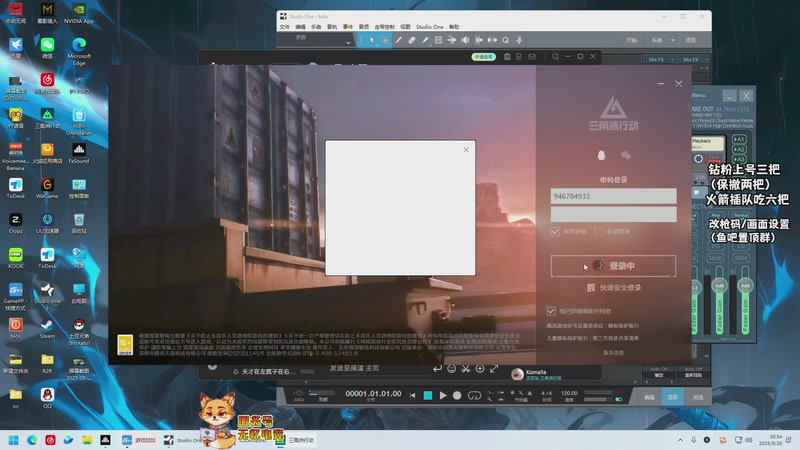This screenshot has height=450, width=800.
Task: Open the 编辑 menu in Studio One
Action: click(x=301, y=27)
